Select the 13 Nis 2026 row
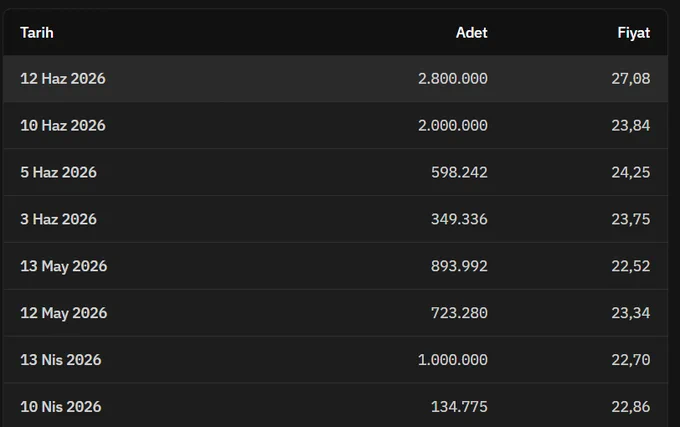The height and width of the screenshot is (427, 680). click(x=335, y=359)
